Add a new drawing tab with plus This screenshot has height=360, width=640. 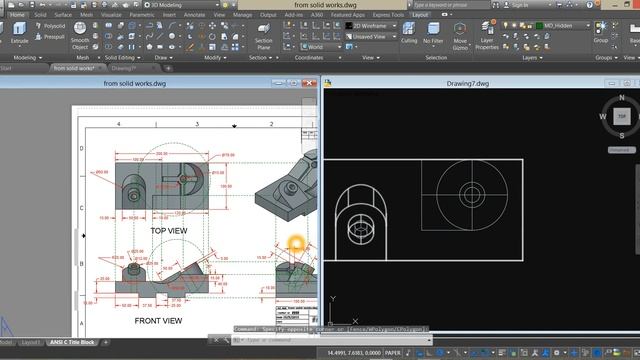coord(169,68)
